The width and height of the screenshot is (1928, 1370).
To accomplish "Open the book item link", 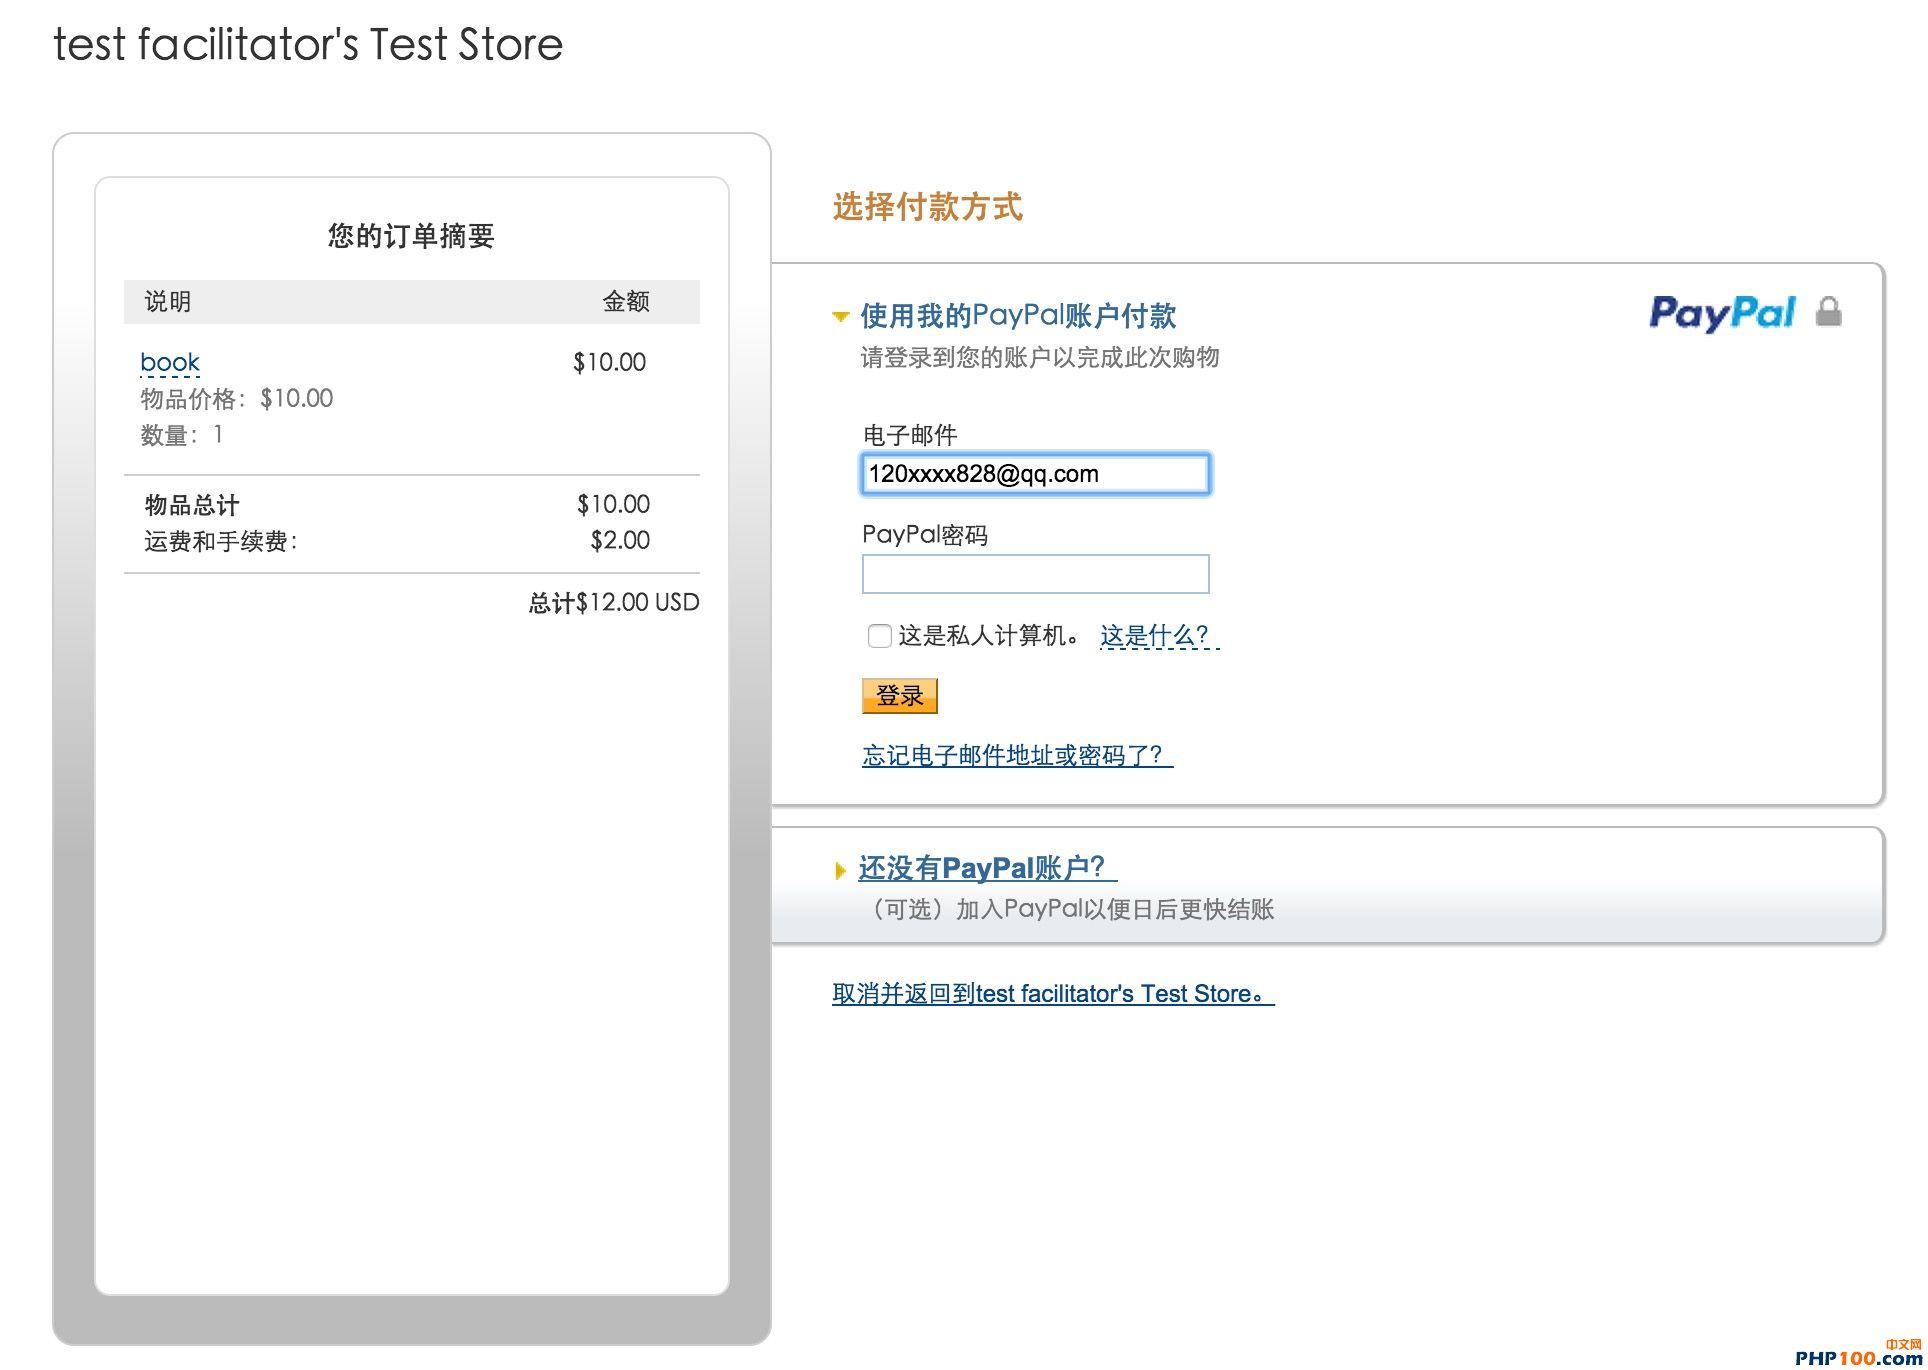I will point(170,362).
